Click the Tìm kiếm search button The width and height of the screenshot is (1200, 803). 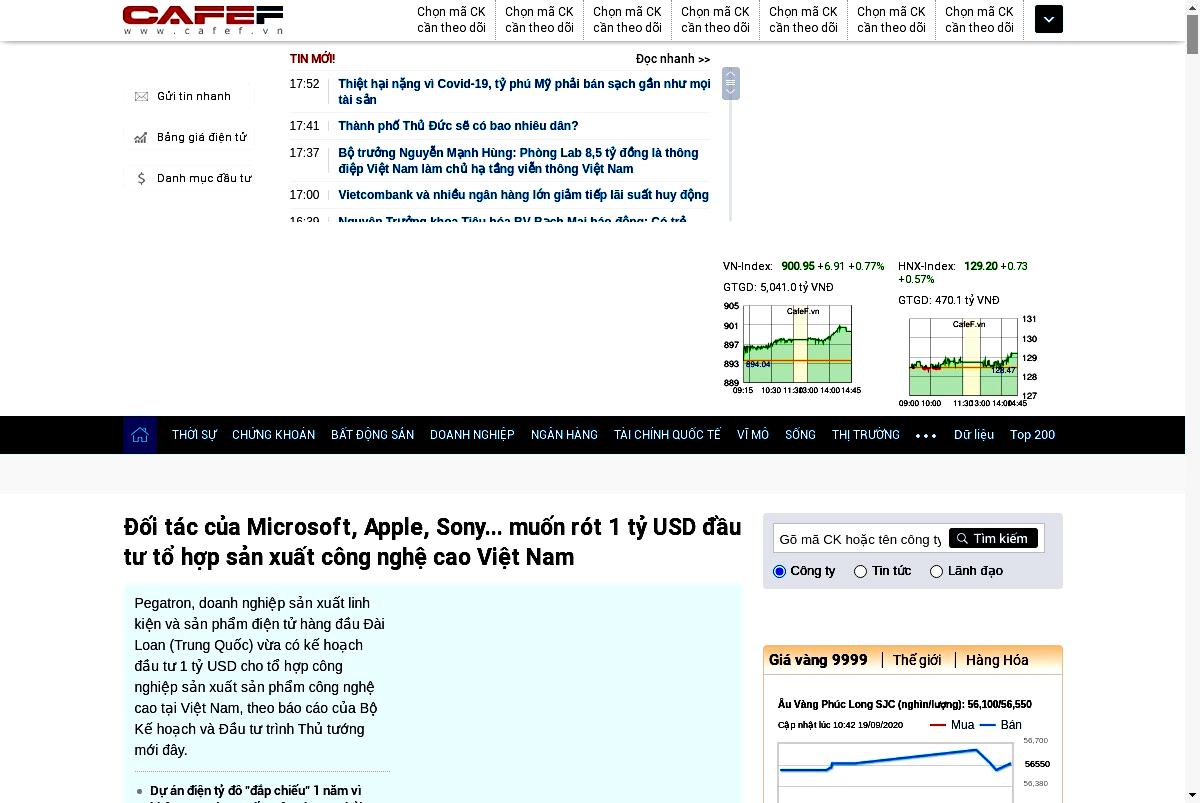click(x=993, y=538)
